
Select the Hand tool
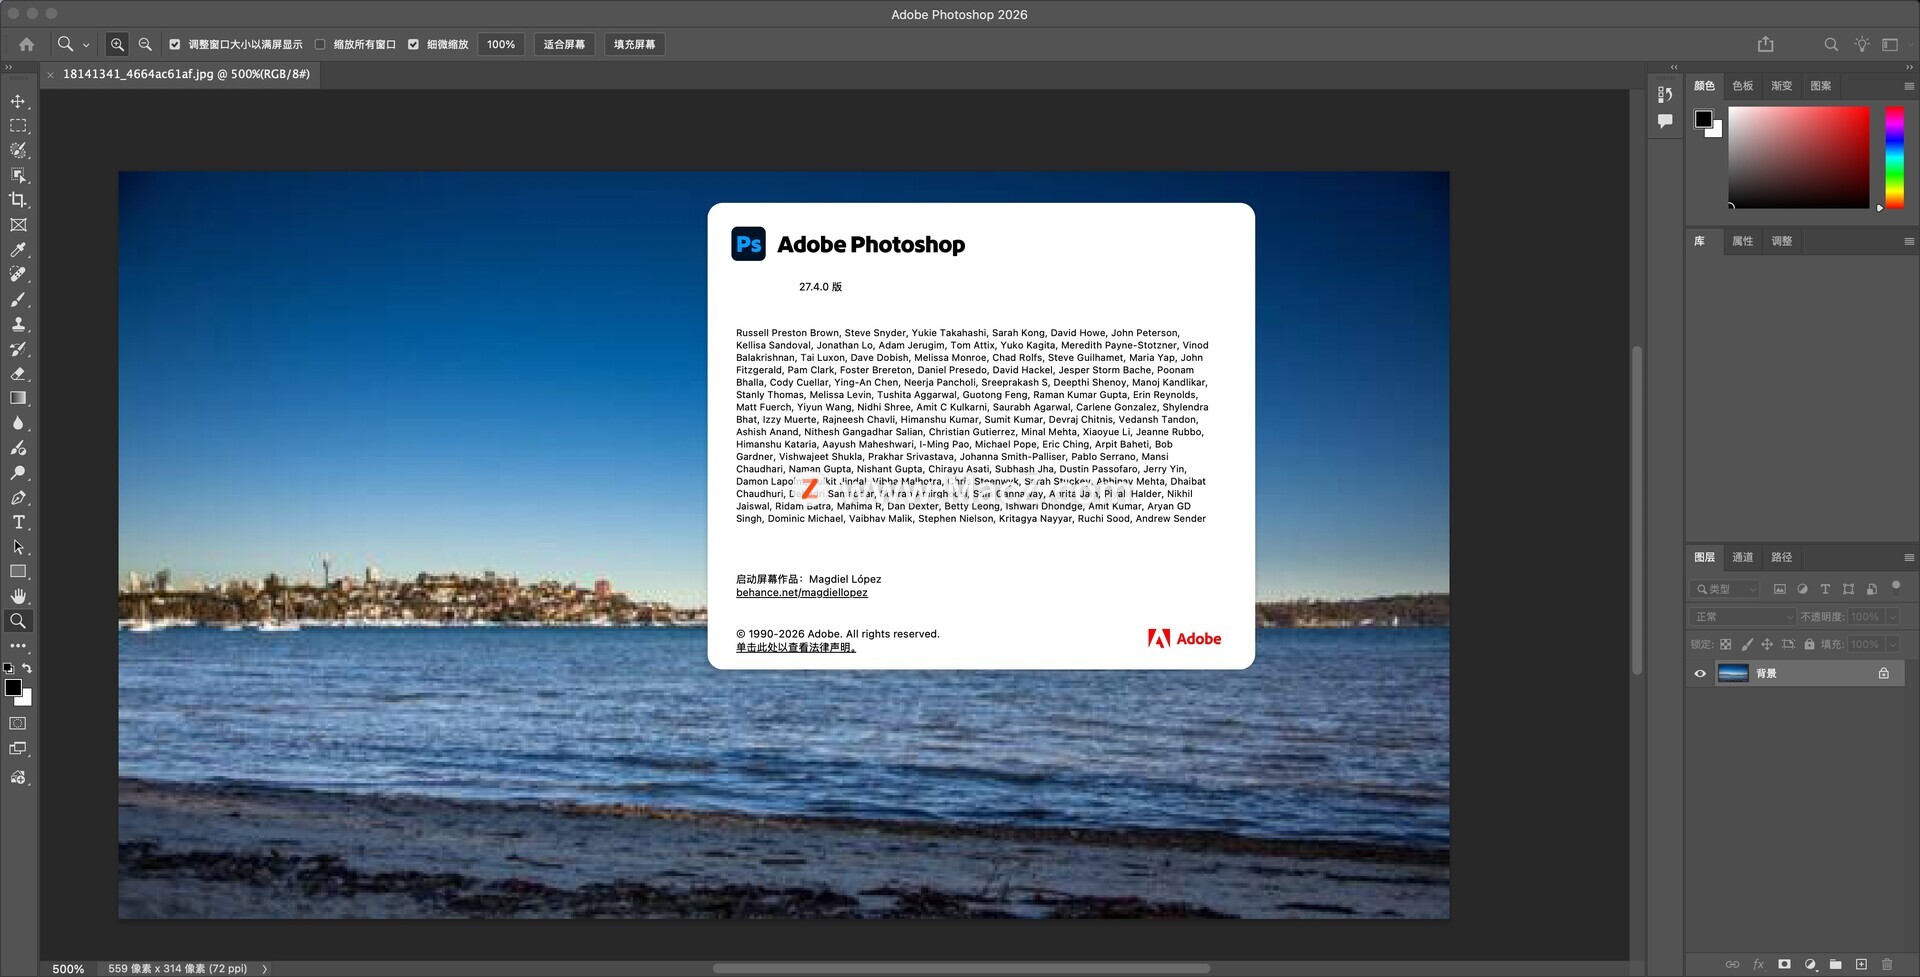18,596
